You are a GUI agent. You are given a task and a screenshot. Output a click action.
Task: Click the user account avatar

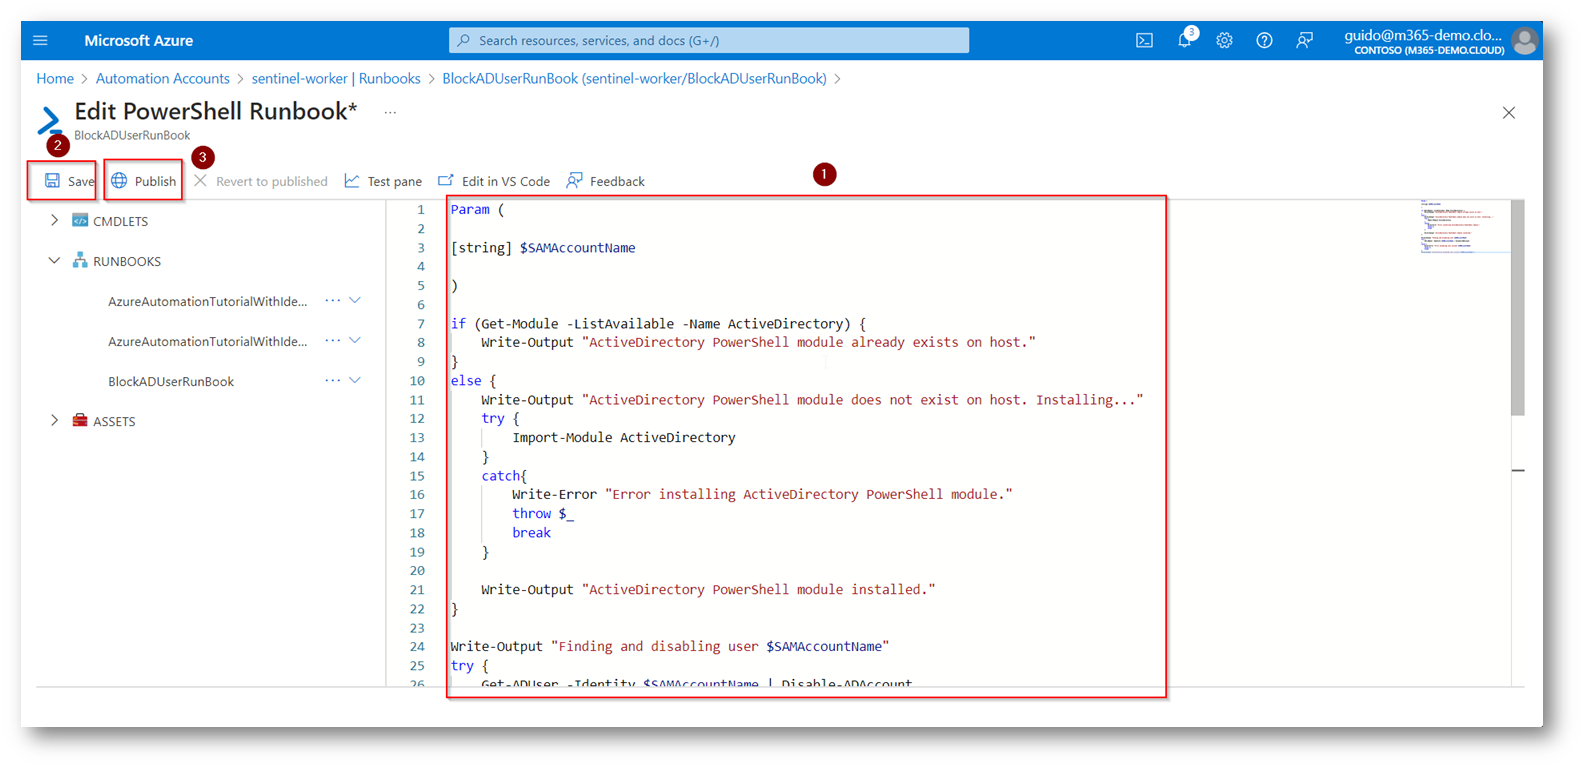click(x=1524, y=41)
